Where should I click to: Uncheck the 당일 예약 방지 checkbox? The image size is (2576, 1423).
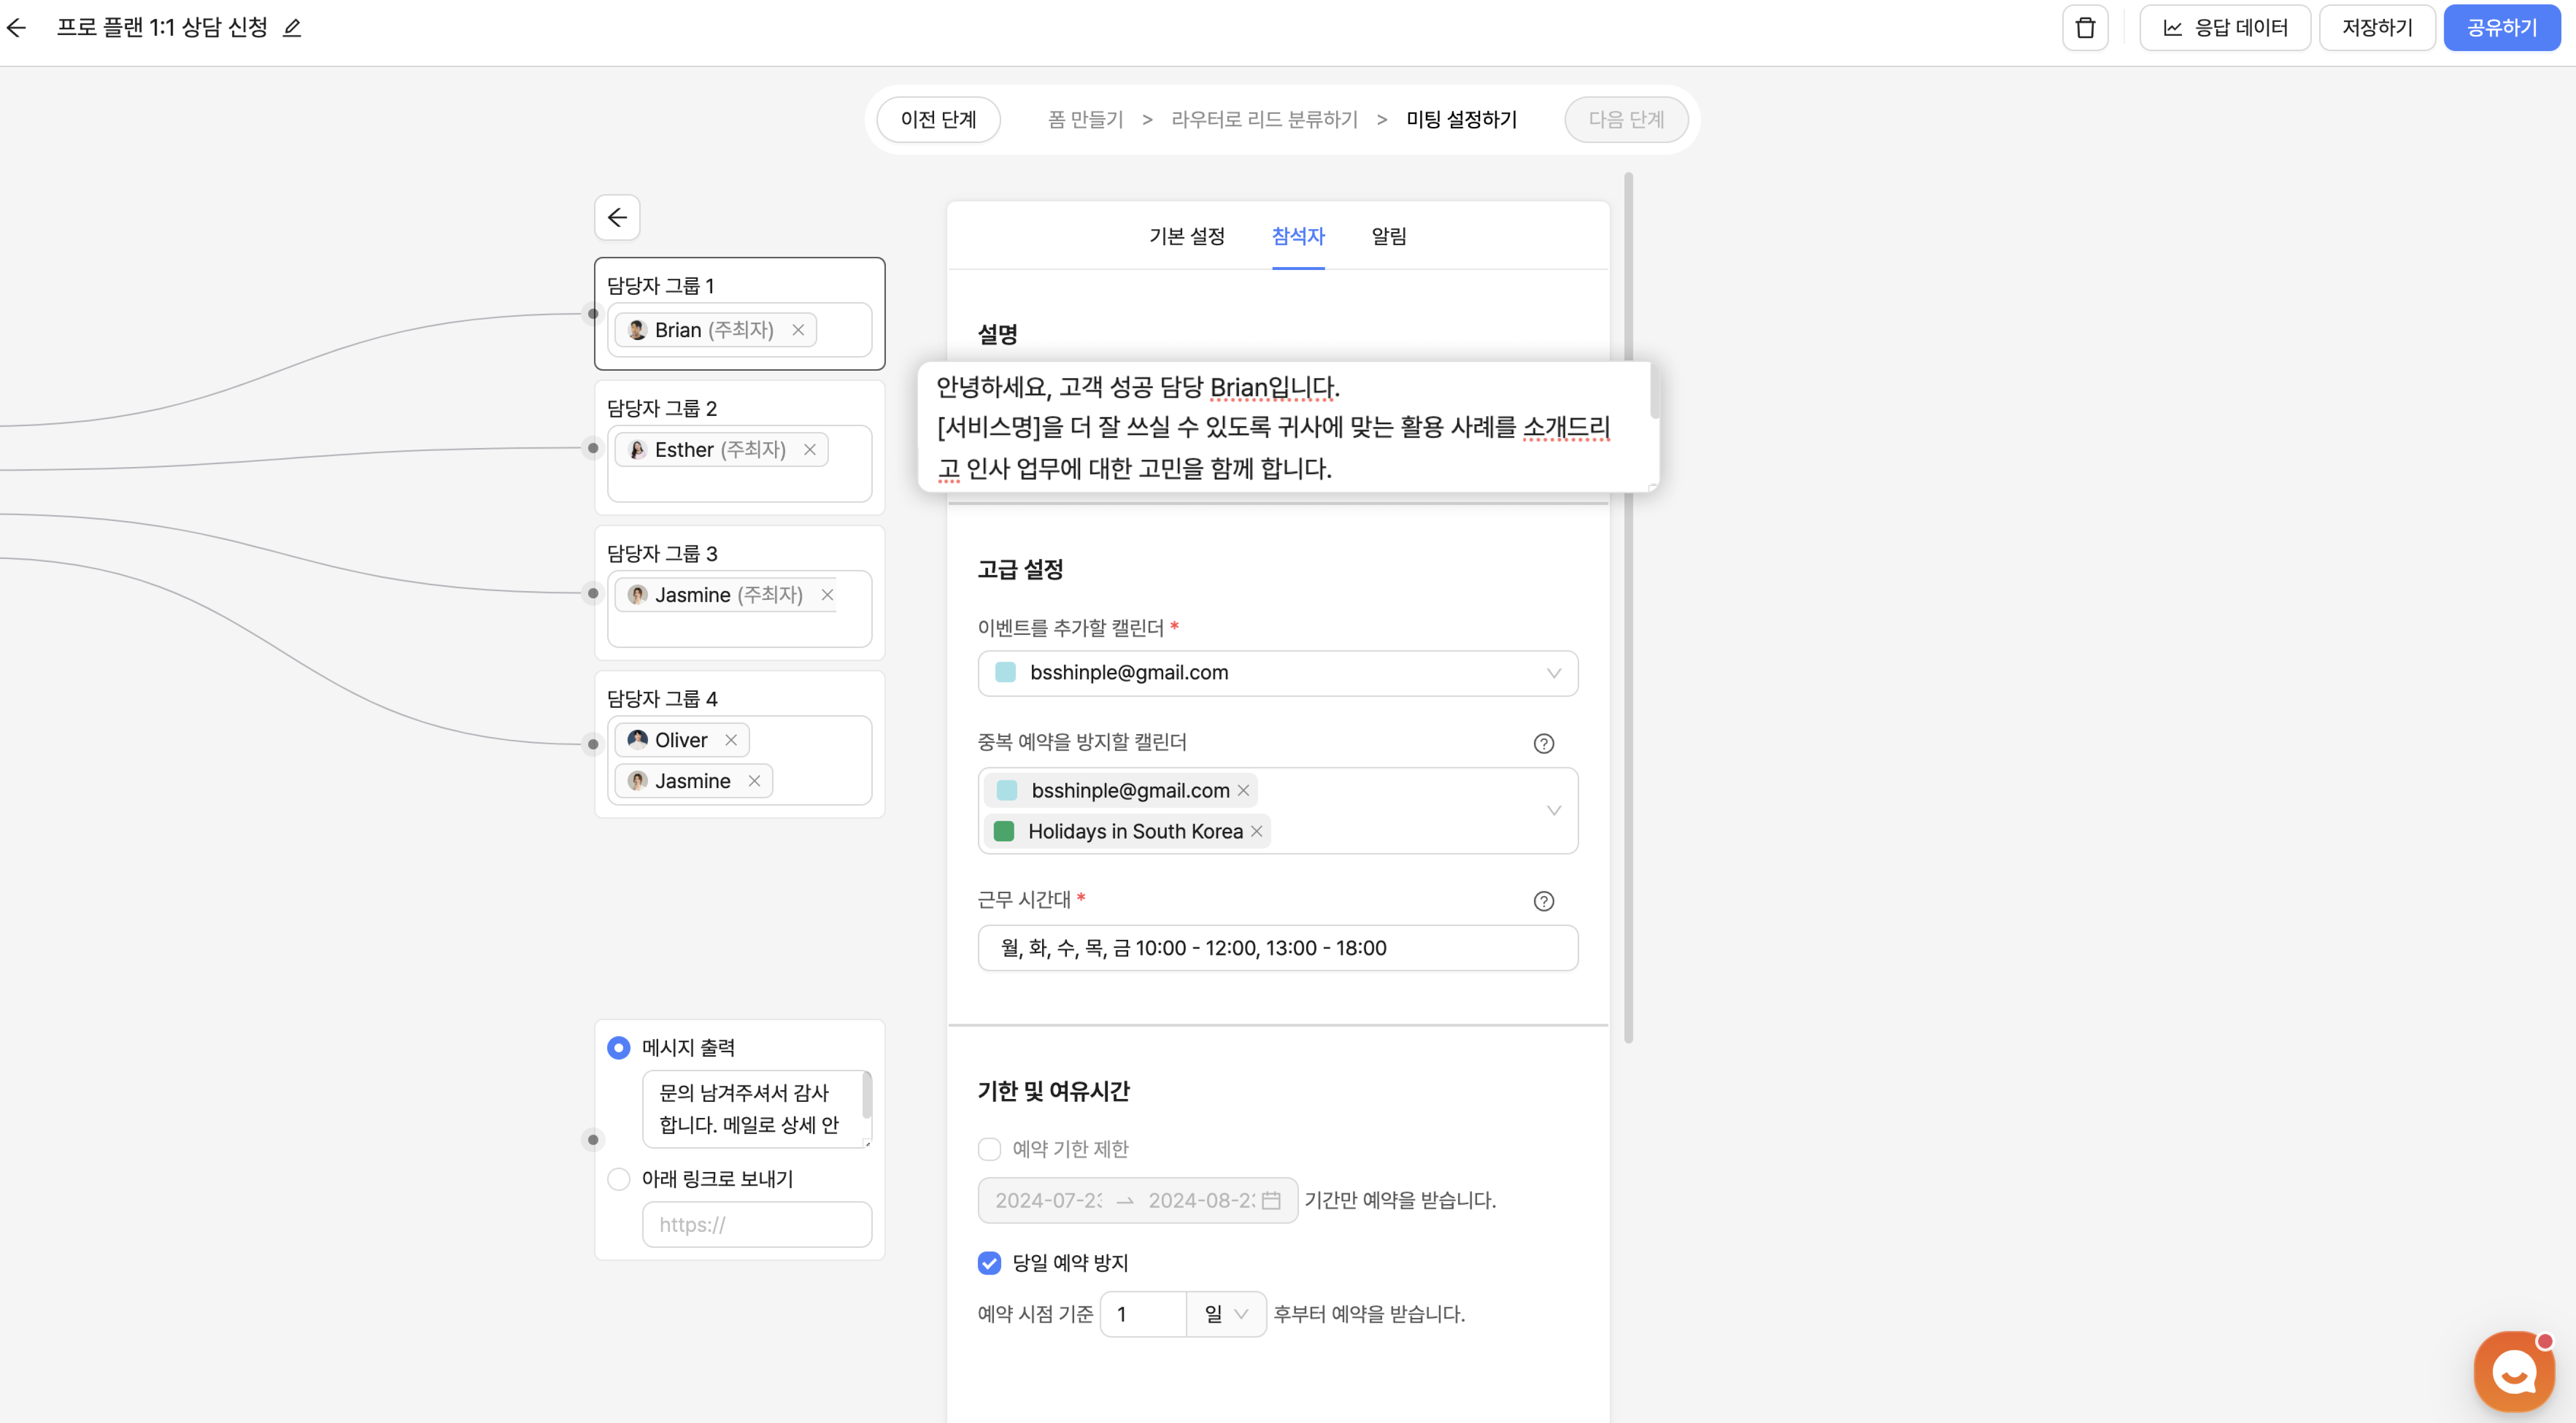tap(989, 1263)
